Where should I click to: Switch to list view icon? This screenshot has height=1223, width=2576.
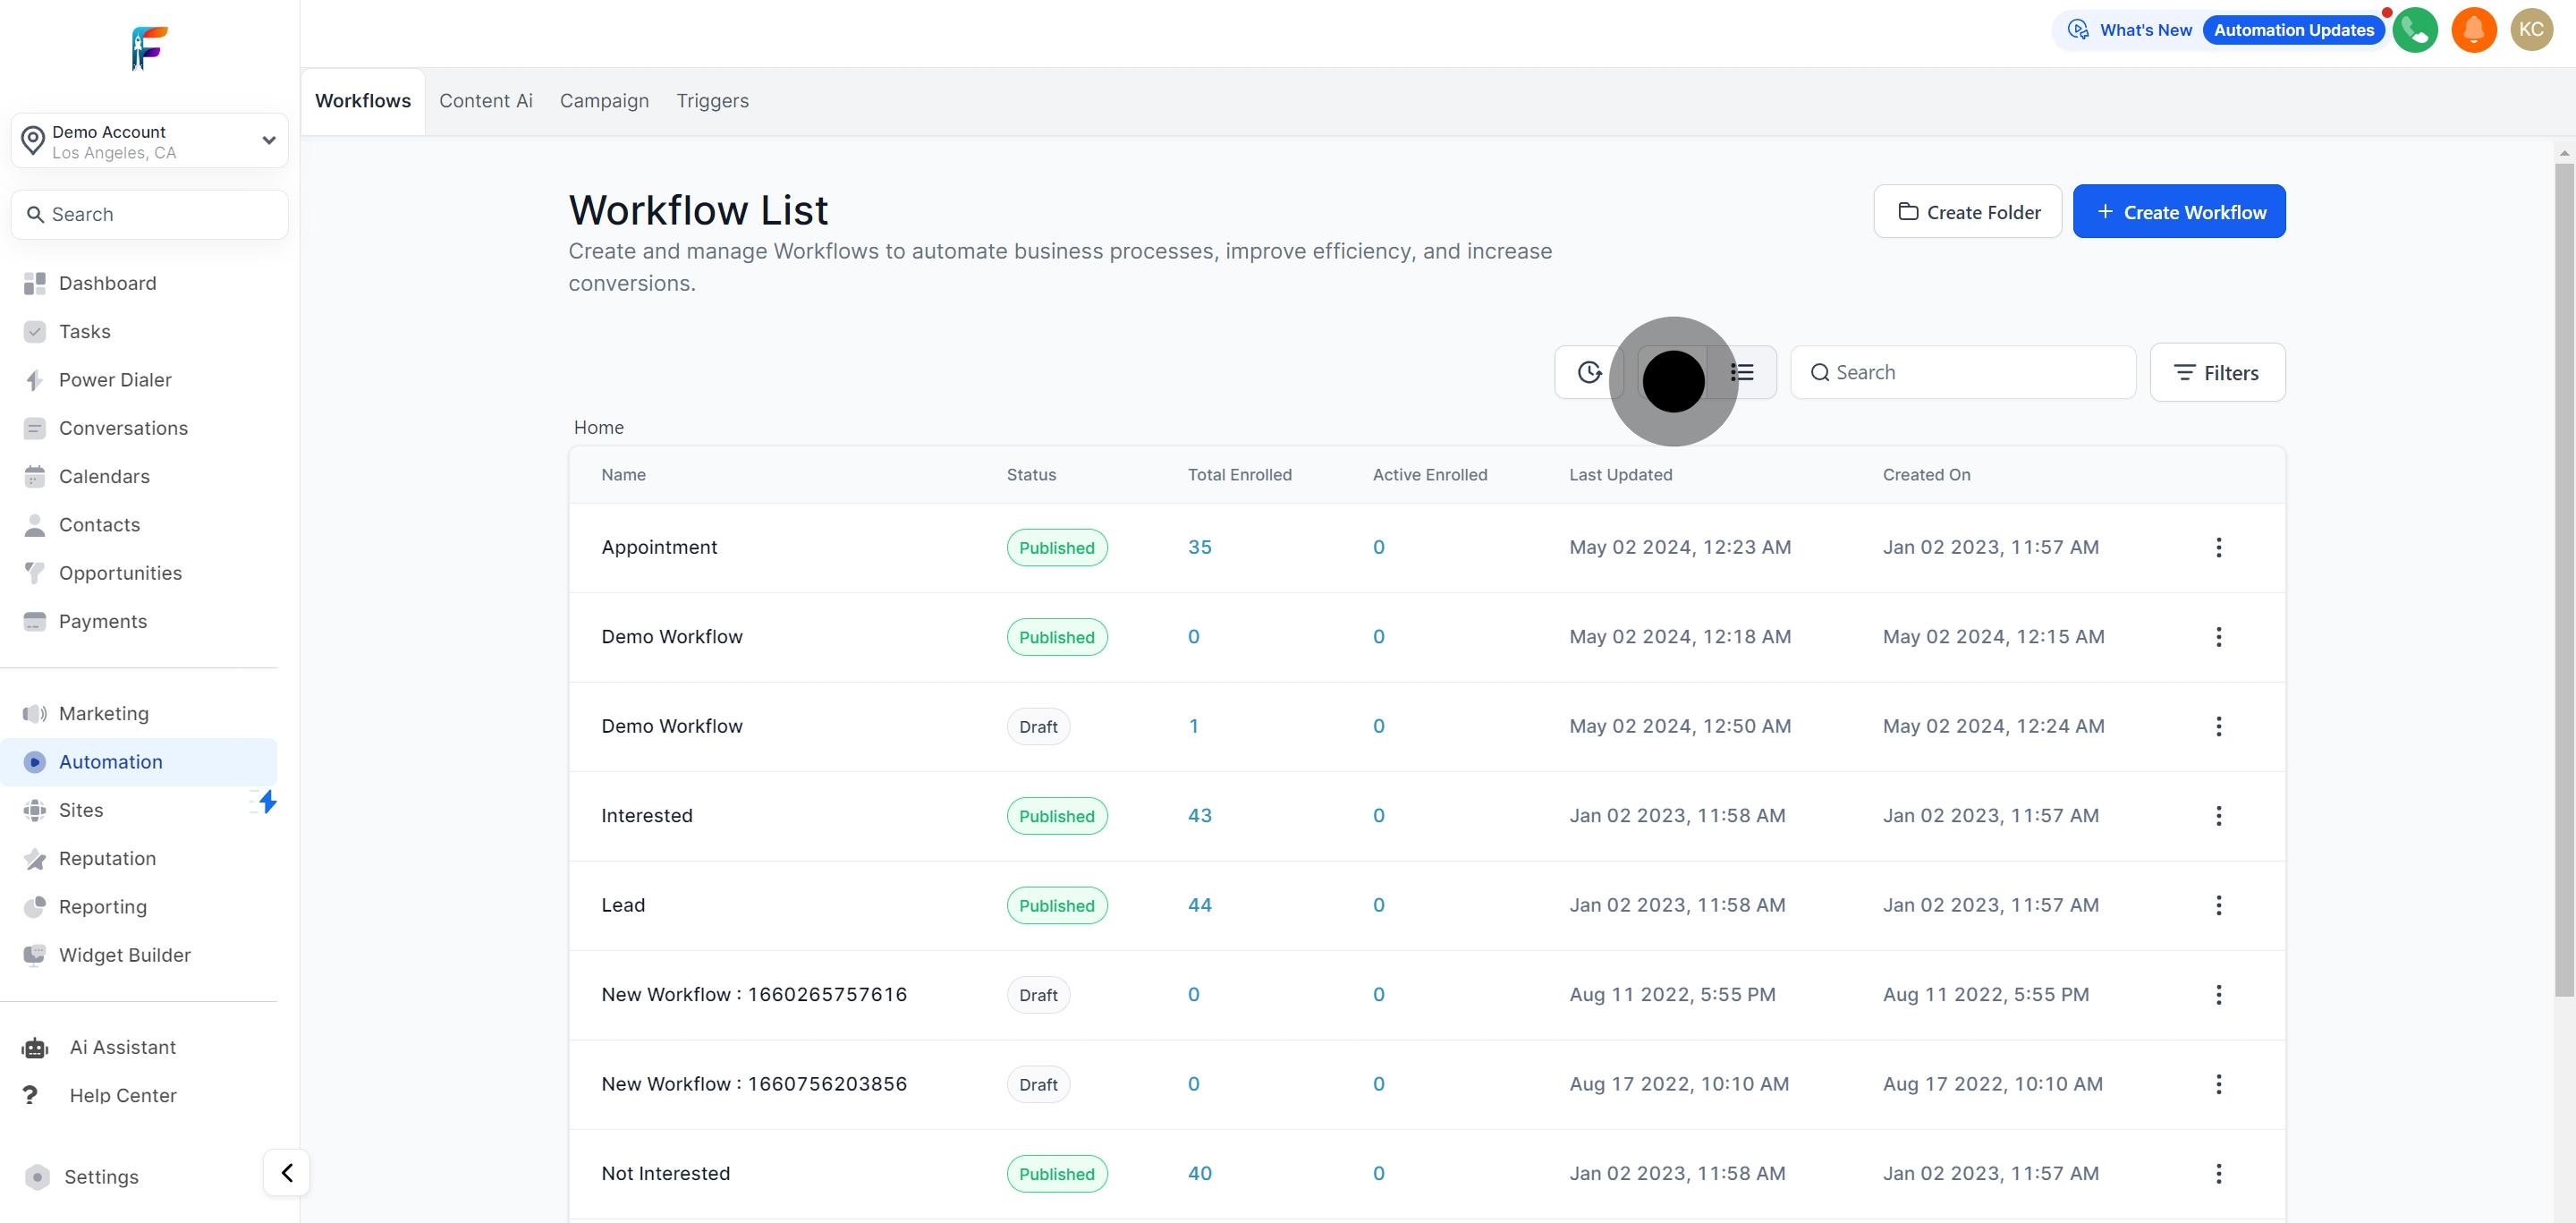click(1742, 372)
